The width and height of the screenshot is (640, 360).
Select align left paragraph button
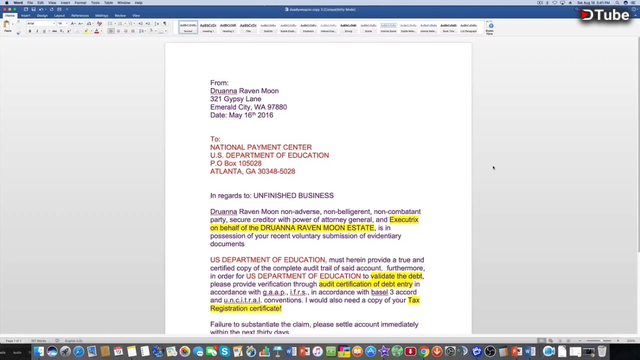(111, 31)
